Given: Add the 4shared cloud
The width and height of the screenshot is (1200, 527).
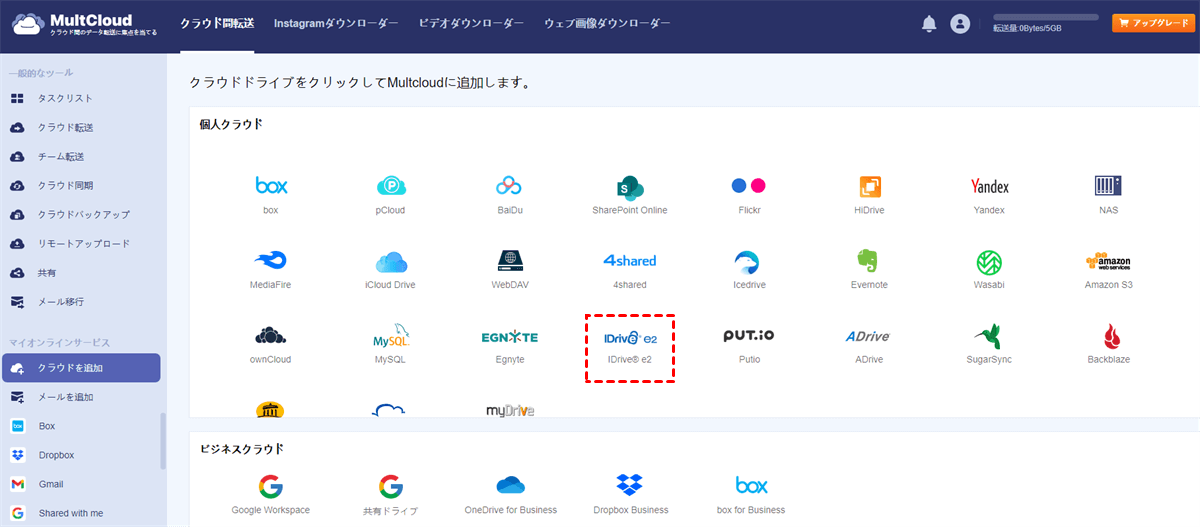Looking at the screenshot, I should point(630,261).
